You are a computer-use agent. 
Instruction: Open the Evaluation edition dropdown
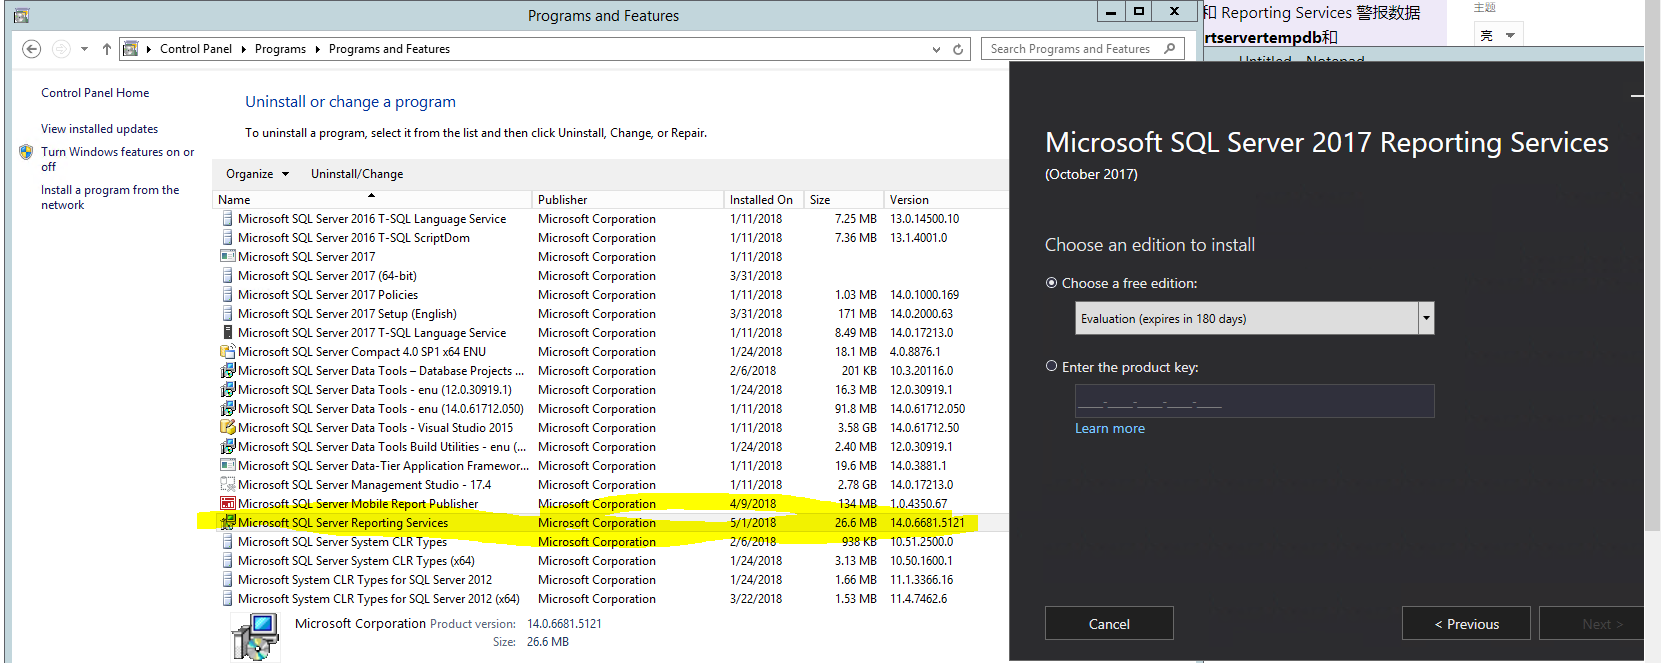click(x=1426, y=318)
